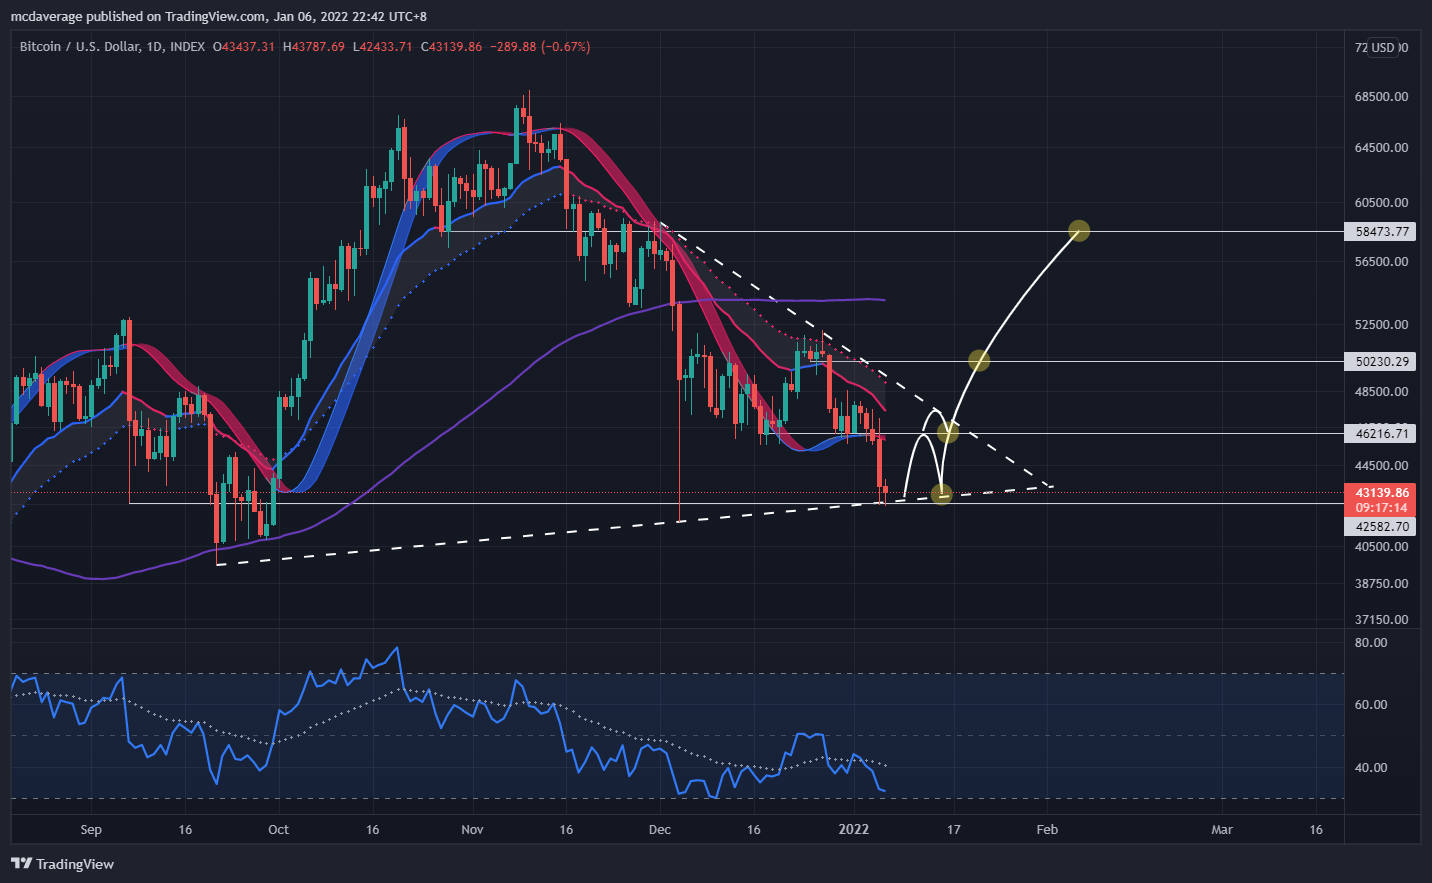Click the 52500.00 price axis tick
Viewport: 1432px width, 883px height.
(1381, 325)
